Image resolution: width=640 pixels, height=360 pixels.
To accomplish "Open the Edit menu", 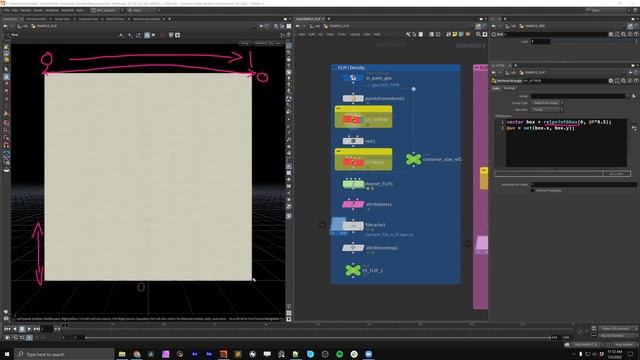I will pyautogui.click(x=15, y=10).
